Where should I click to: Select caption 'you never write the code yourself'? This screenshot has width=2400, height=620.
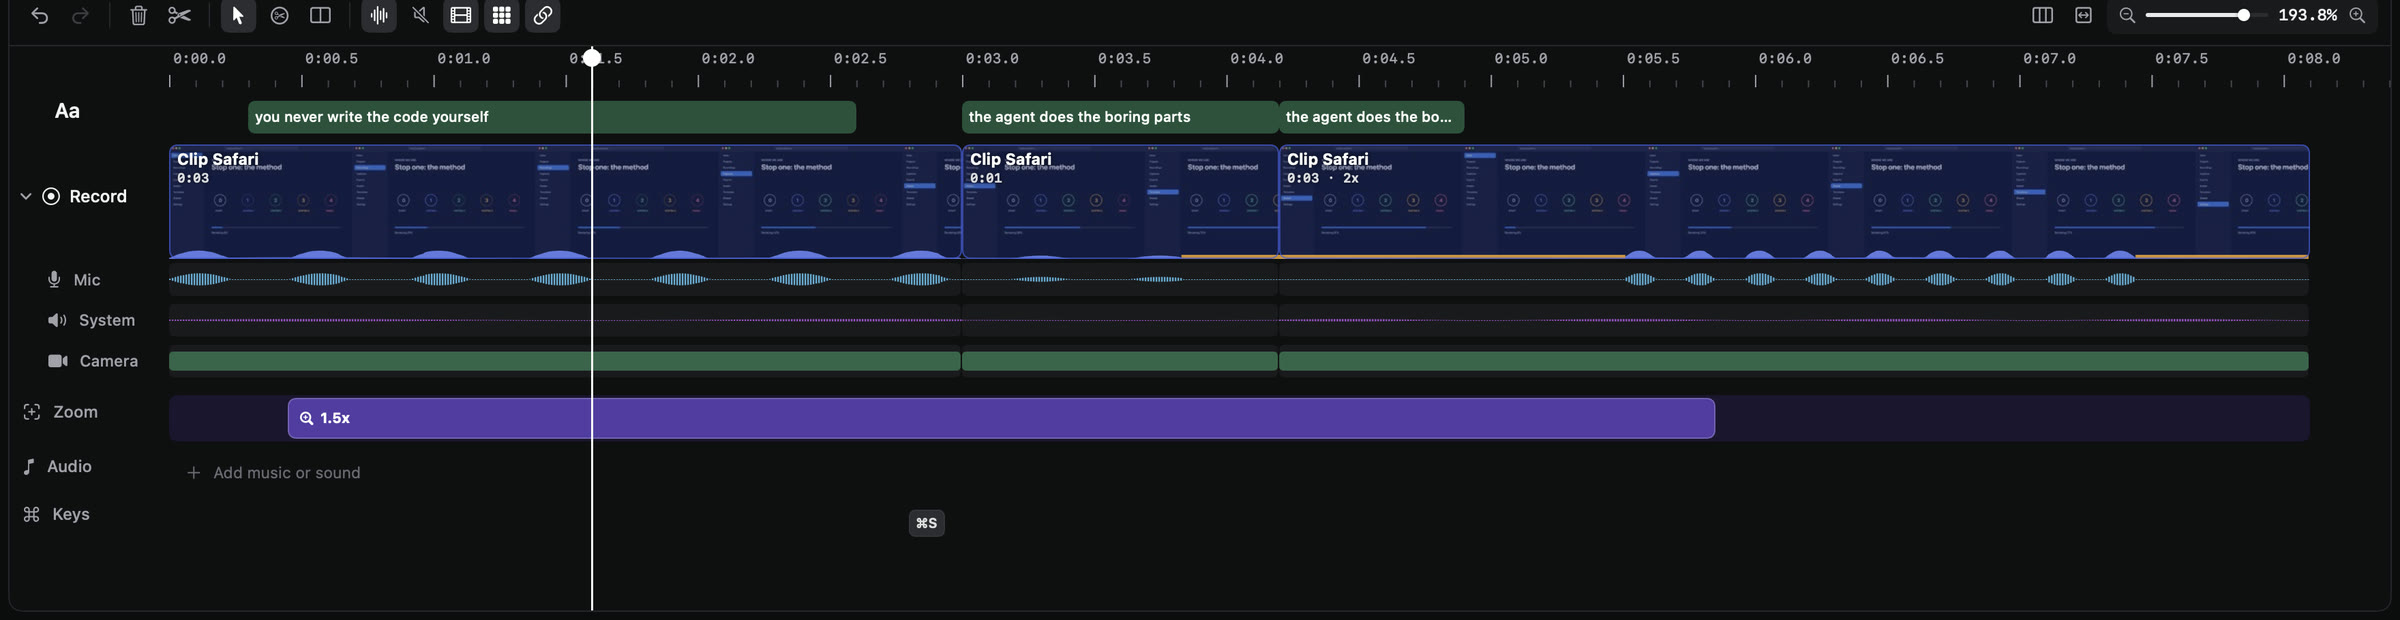(552, 117)
